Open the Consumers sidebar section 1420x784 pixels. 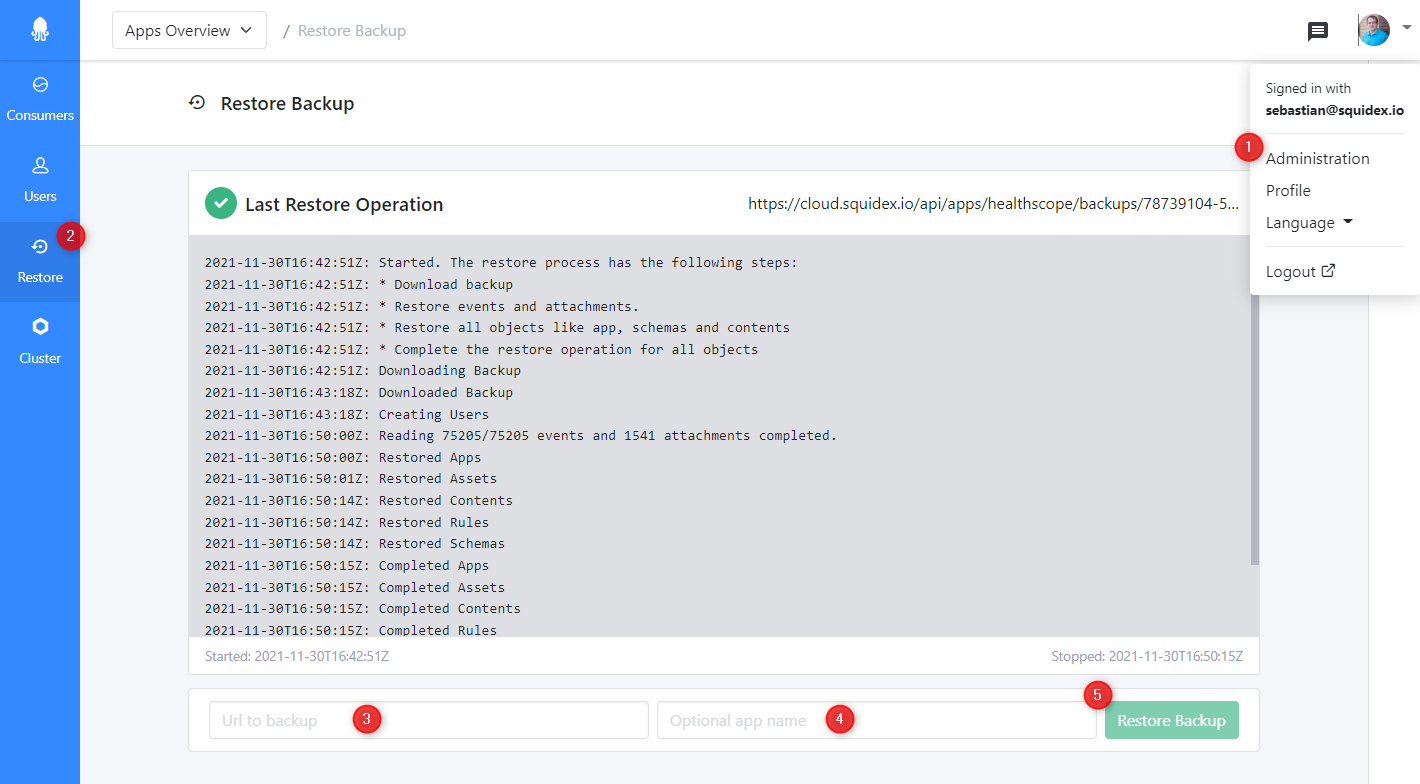(x=40, y=100)
